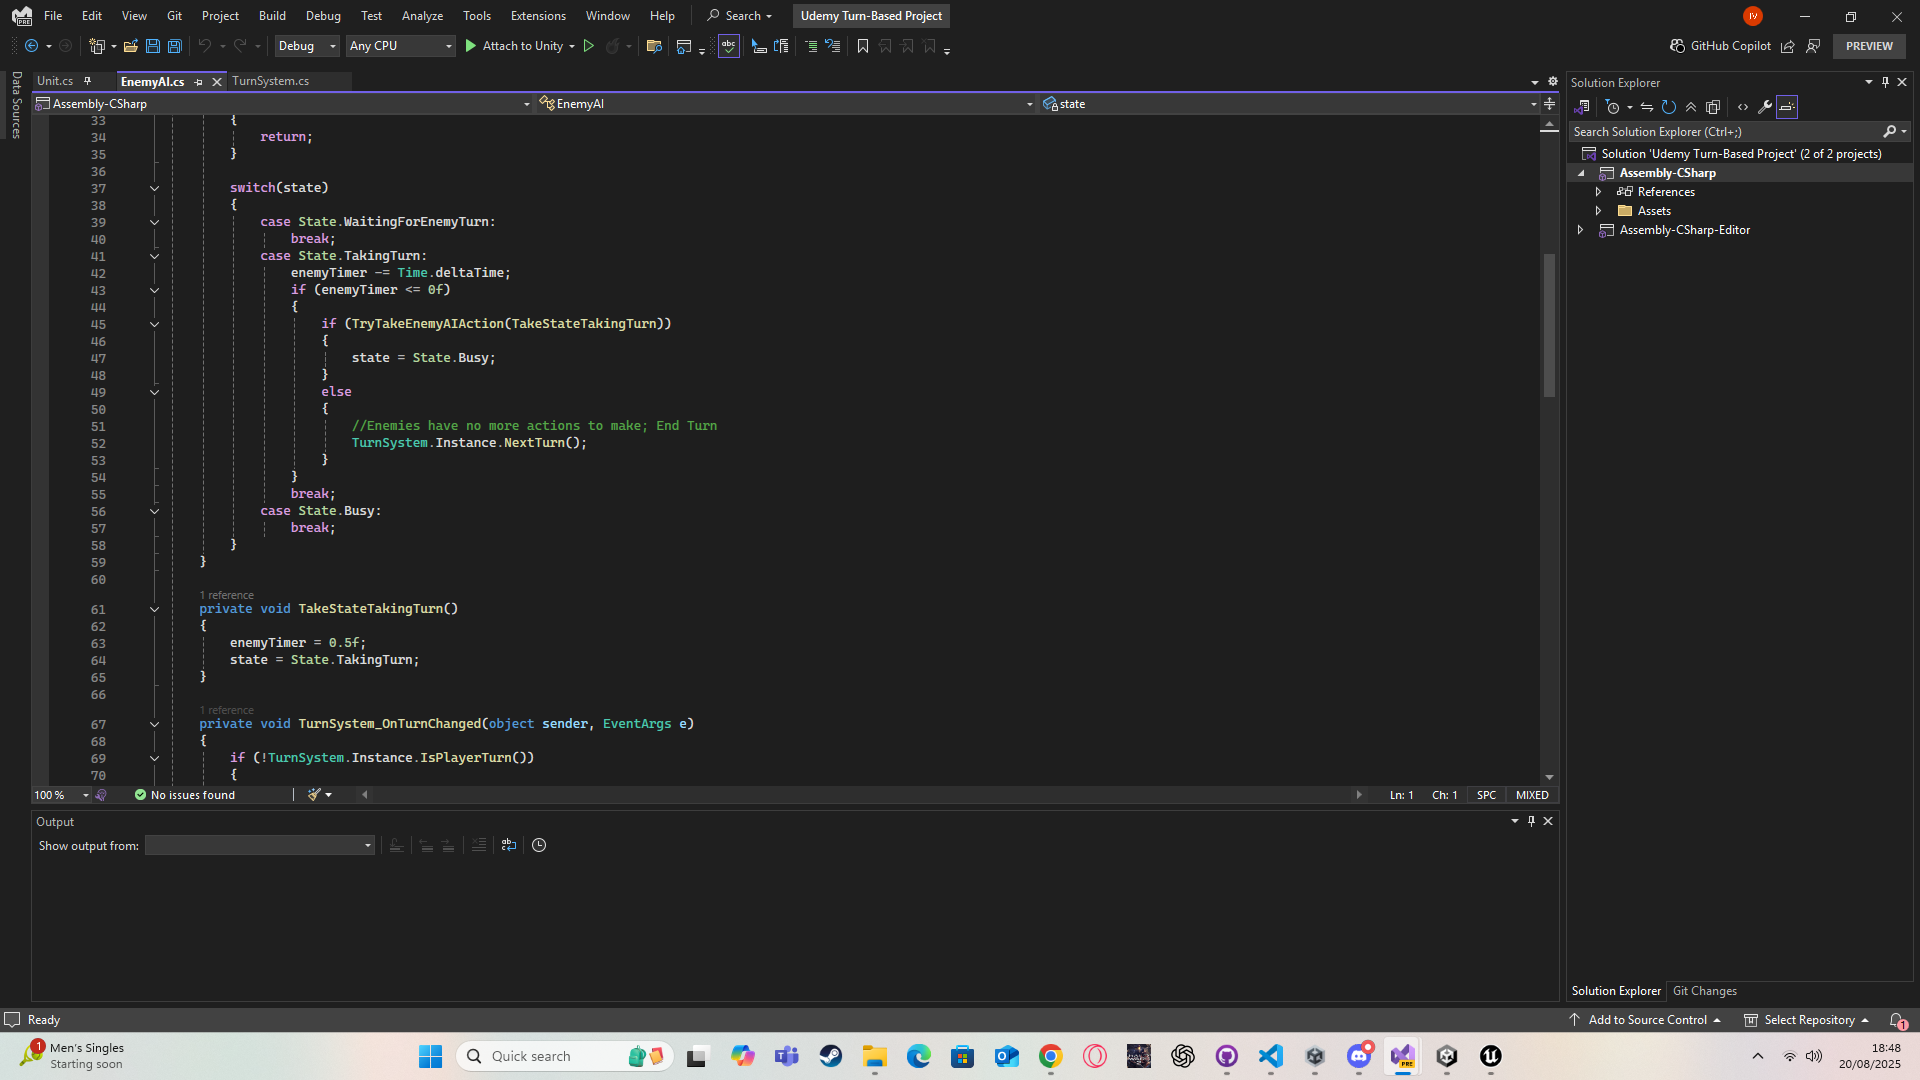
Task: Click the Properties wrench icon in Solution Explorer
Action: [x=1765, y=107]
